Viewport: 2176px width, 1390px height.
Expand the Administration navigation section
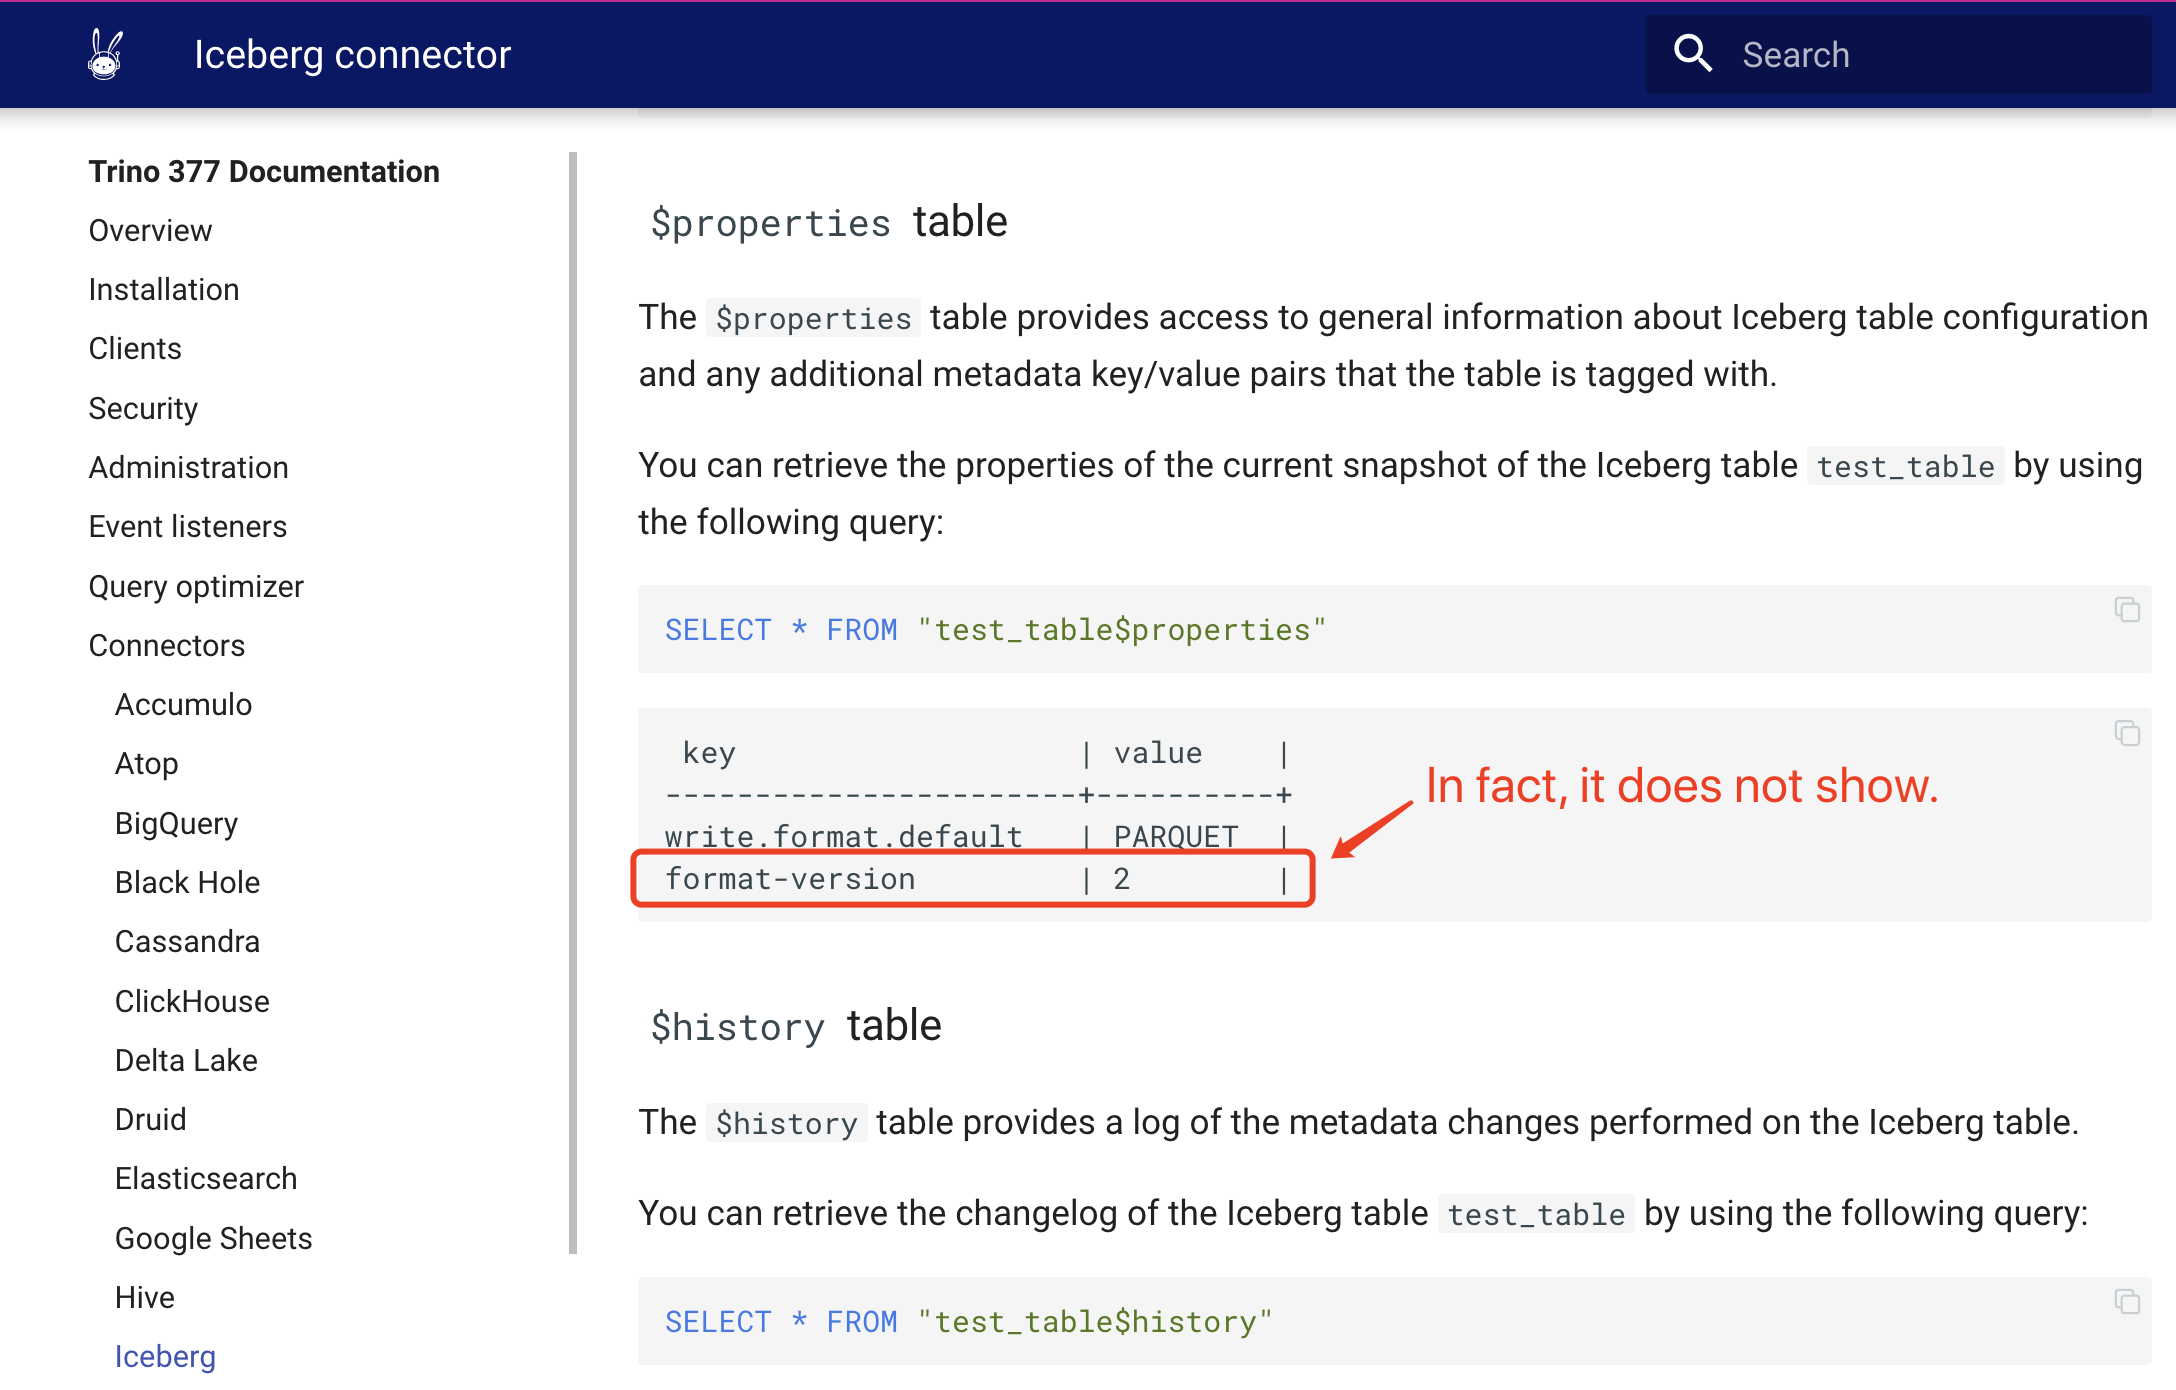pos(188,467)
